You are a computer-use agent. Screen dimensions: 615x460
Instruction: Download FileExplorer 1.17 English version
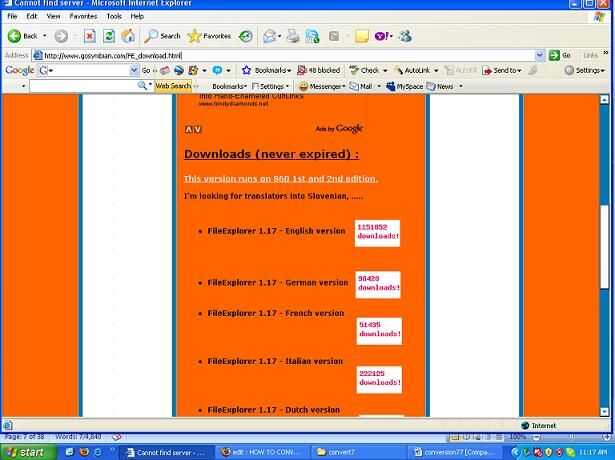[276, 231]
